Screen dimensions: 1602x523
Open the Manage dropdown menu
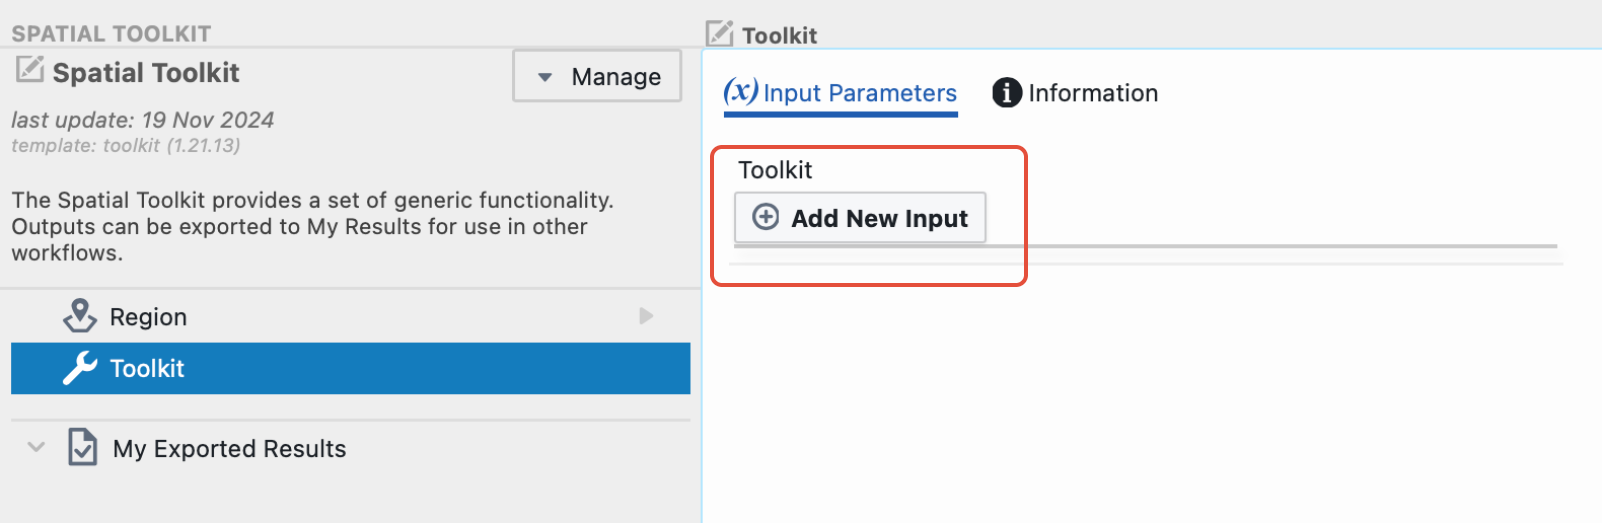pos(597,76)
